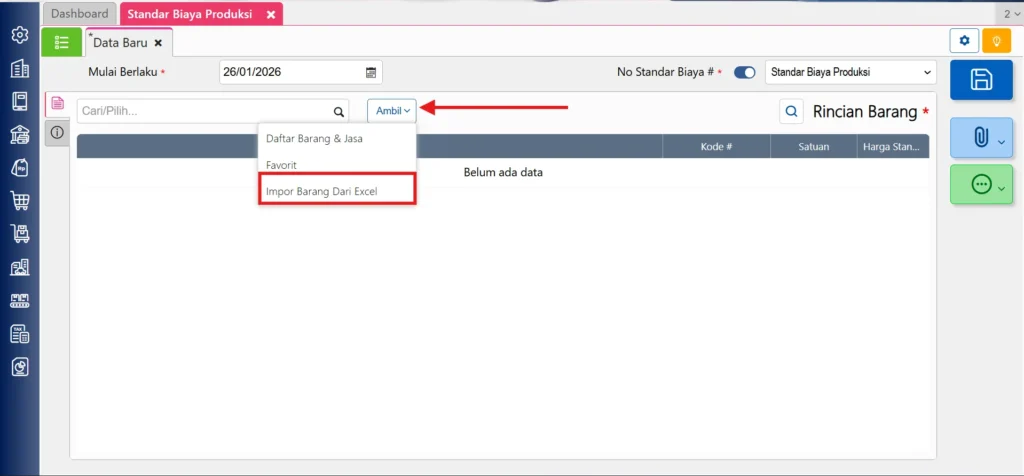Click the Ambil dropdown button
Viewport: 1024px width, 476px height.
(392, 111)
